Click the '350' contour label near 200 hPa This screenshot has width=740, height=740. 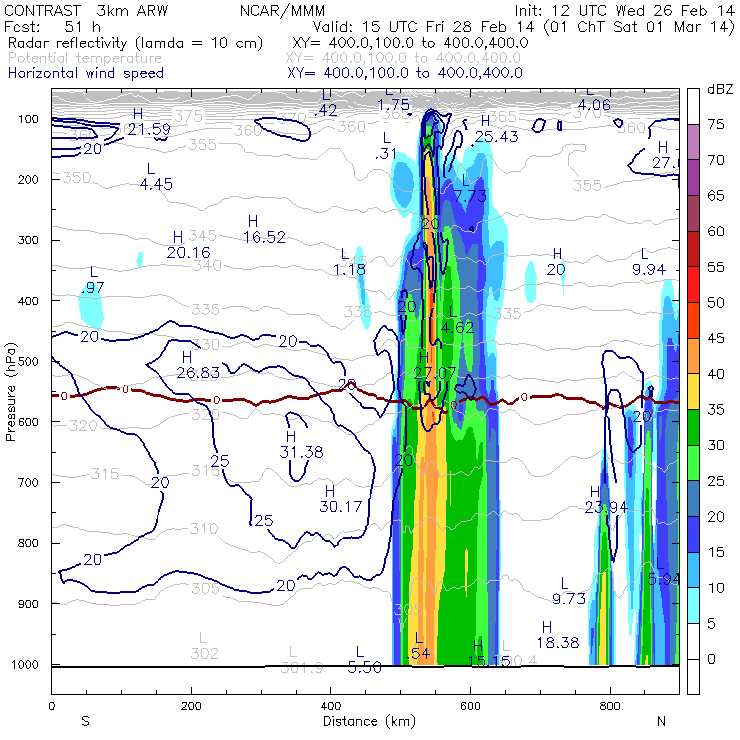pyautogui.click(x=77, y=177)
